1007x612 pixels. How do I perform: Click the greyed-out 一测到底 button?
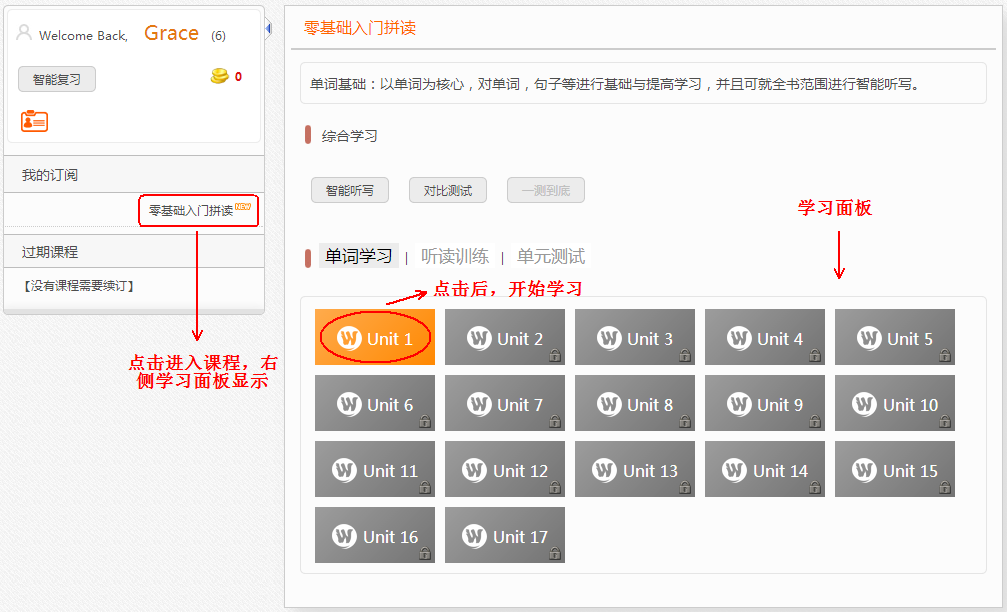tap(545, 190)
